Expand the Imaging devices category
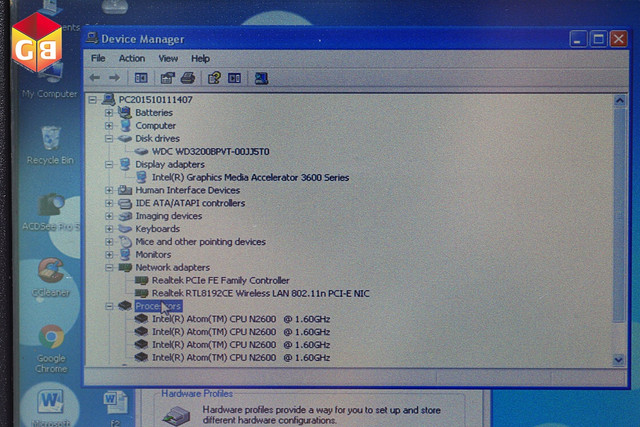This screenshot has width=640, height=427. (109, 216)
